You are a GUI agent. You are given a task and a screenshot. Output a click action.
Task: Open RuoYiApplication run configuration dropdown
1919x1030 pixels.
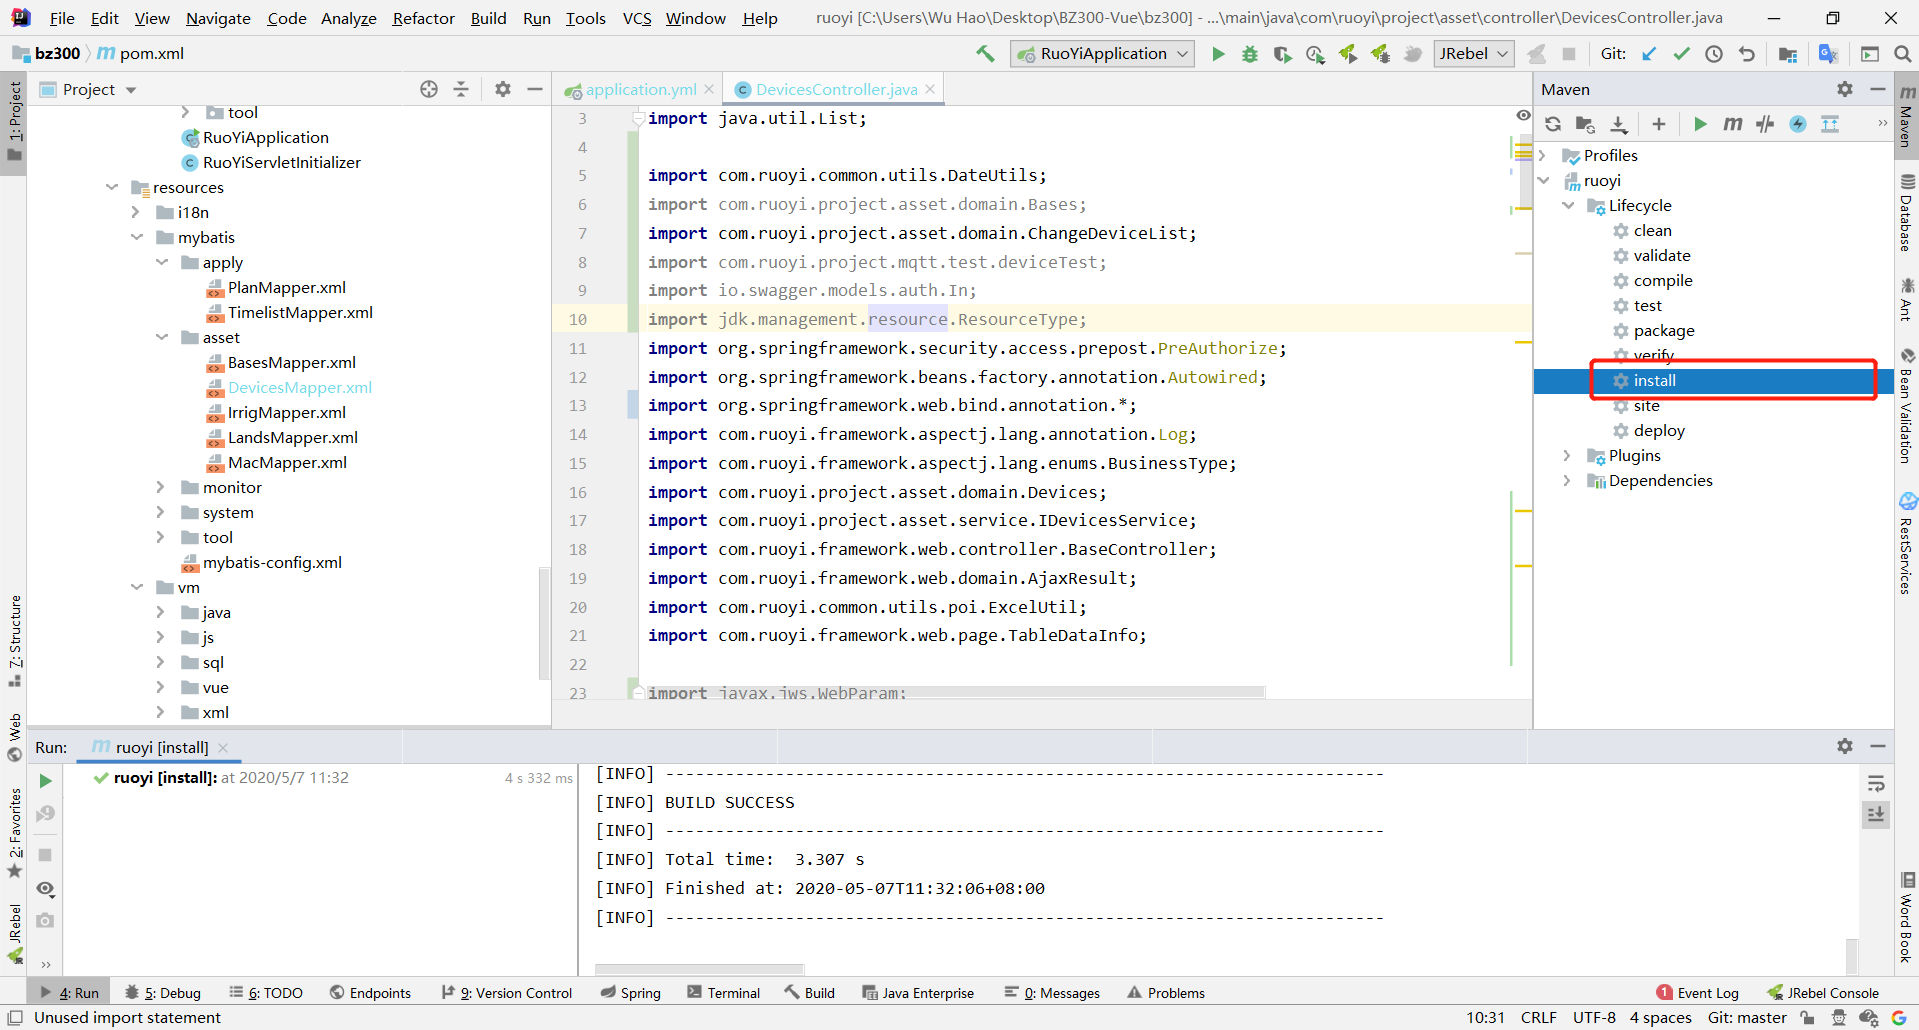[x=1103, y=54]
